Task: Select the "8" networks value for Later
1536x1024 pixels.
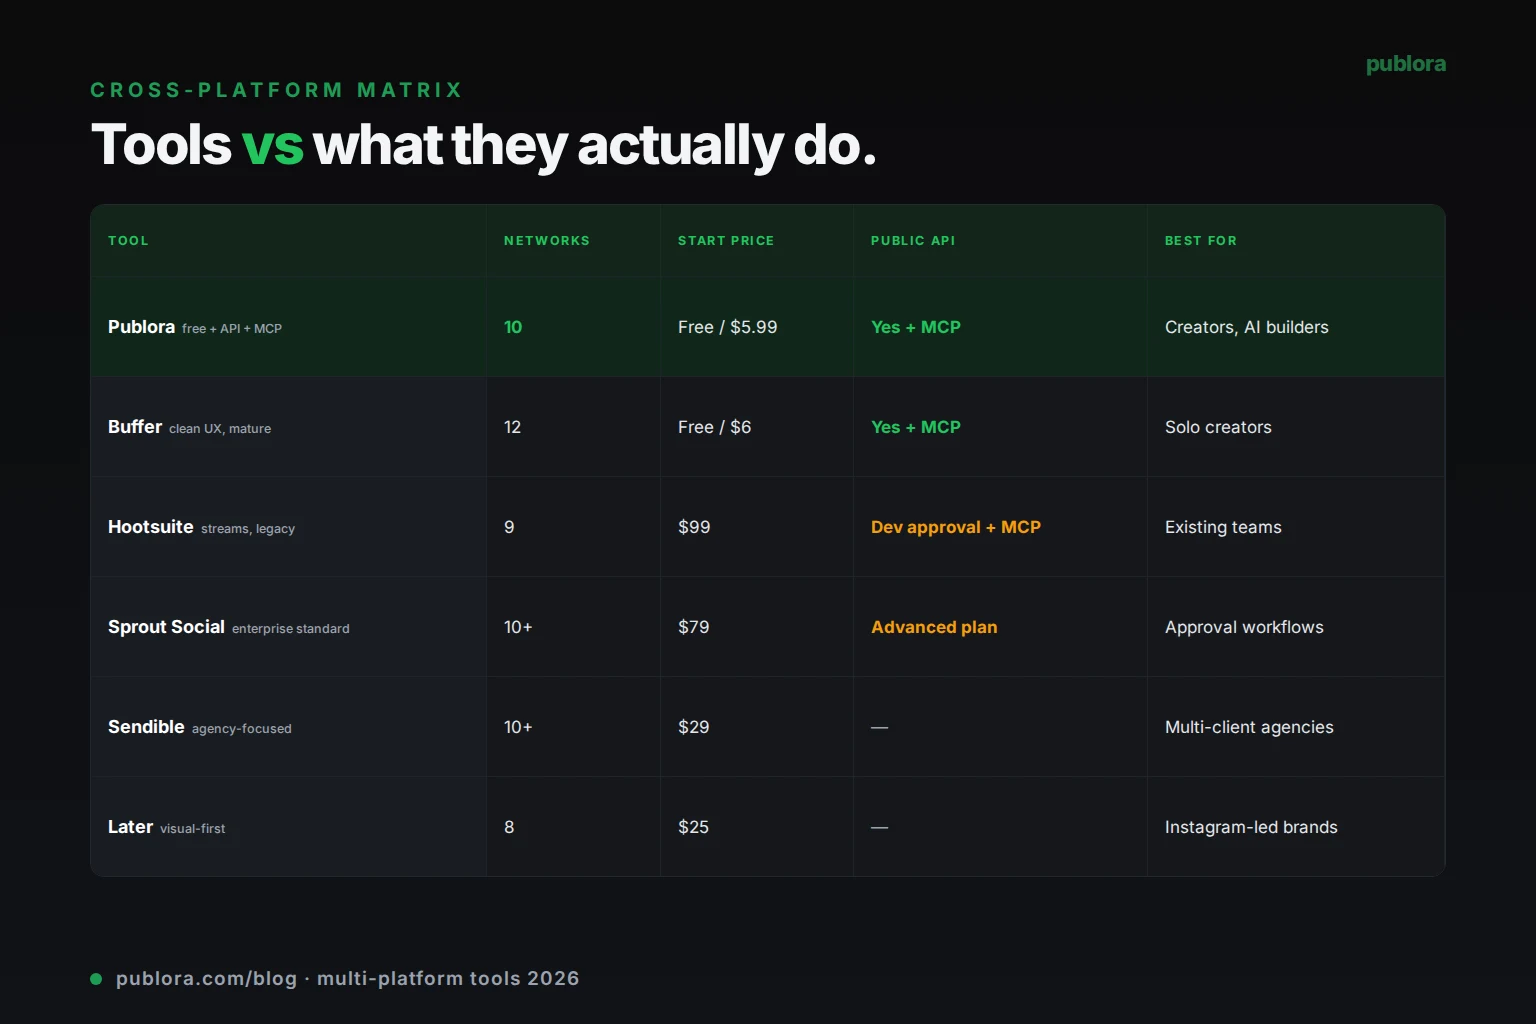Action: click(509, 827)
